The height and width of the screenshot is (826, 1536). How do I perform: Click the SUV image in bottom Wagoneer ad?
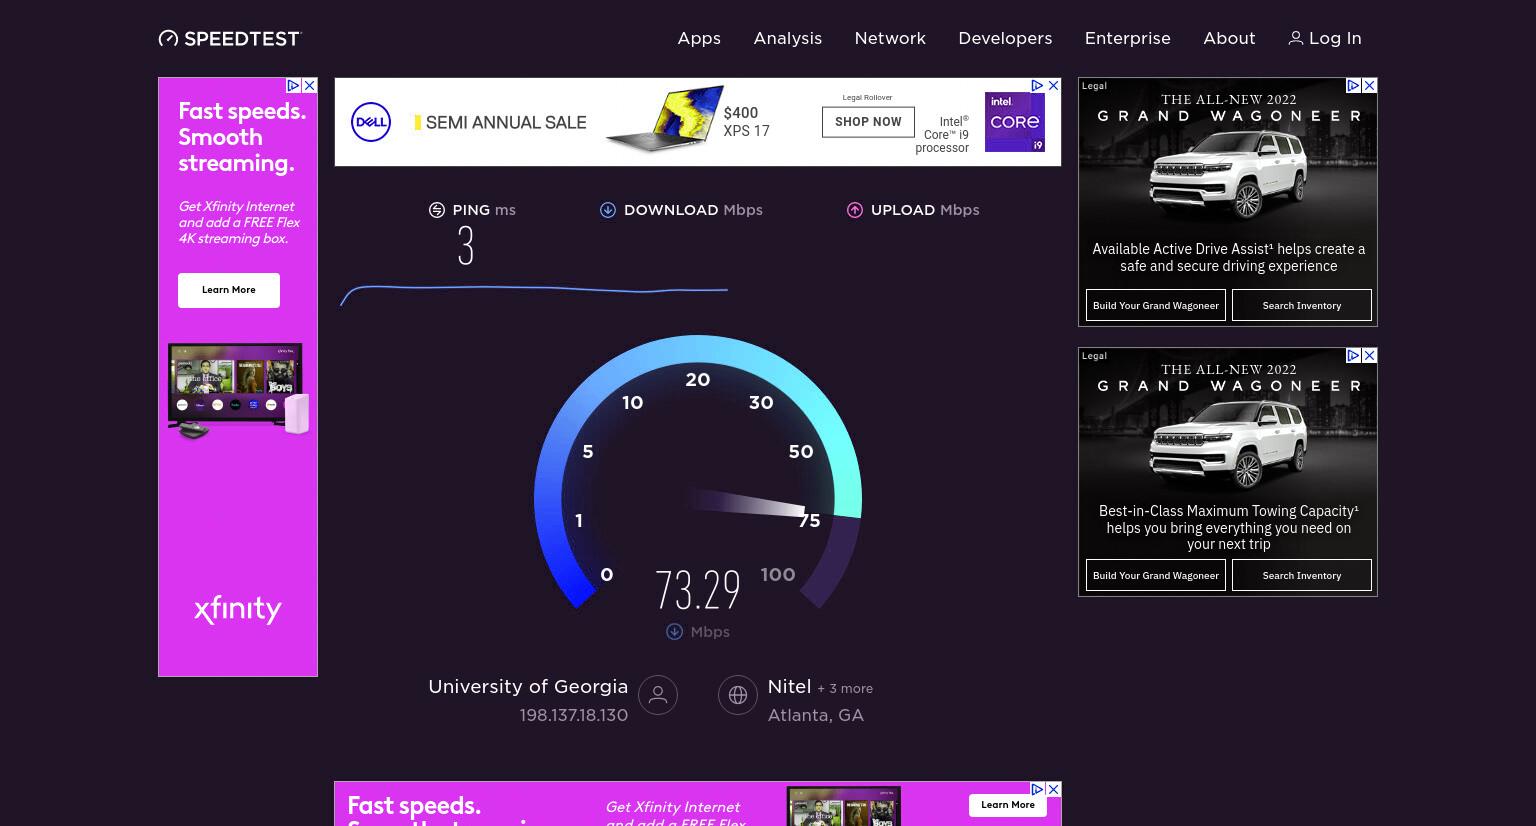pos(1228,444)
